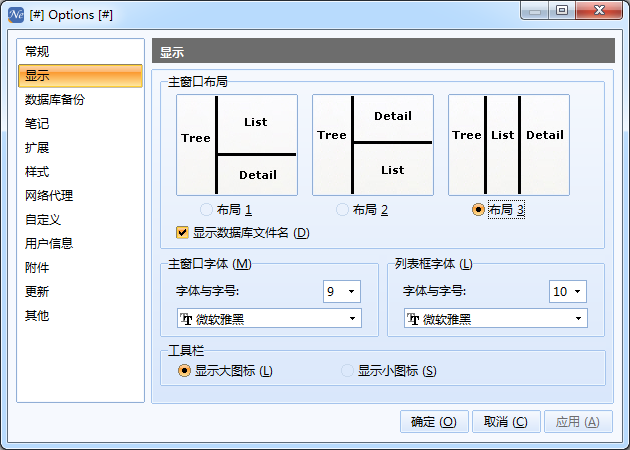Select 显示大图标 toolbar option
Viewport: 630px width, 450px height.
point(184,371)
